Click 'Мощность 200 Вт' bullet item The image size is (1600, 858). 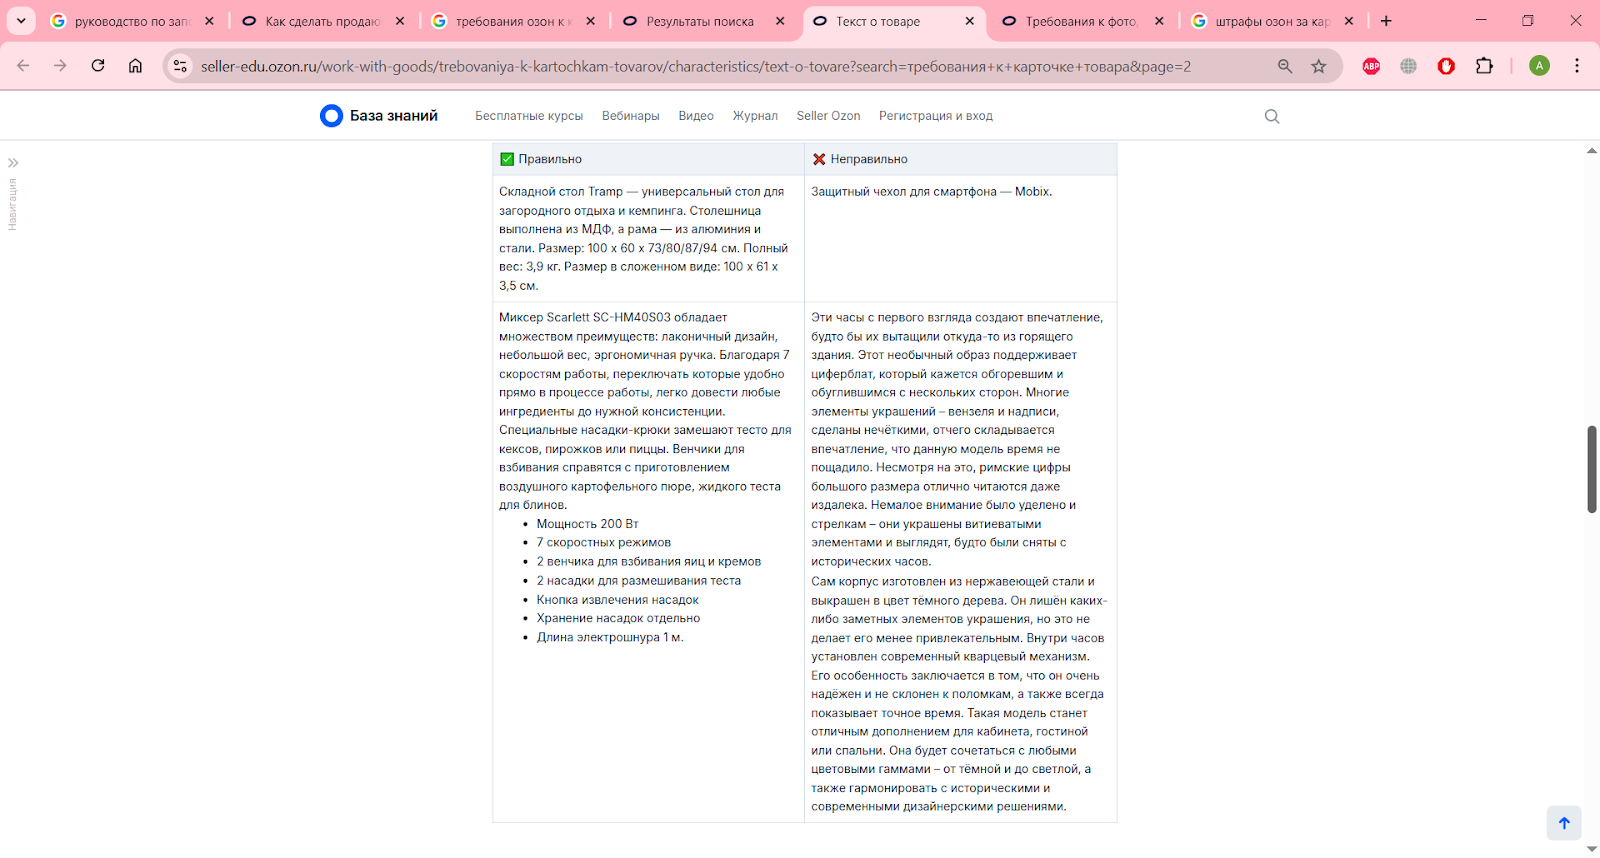tap(587, 524)
